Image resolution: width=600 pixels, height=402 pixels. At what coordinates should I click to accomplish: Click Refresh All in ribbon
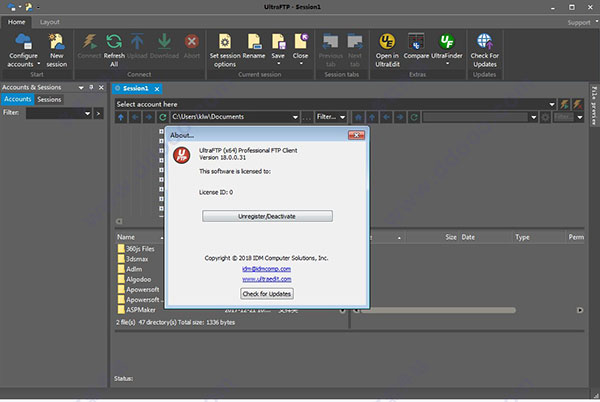[x=114, y=50]
